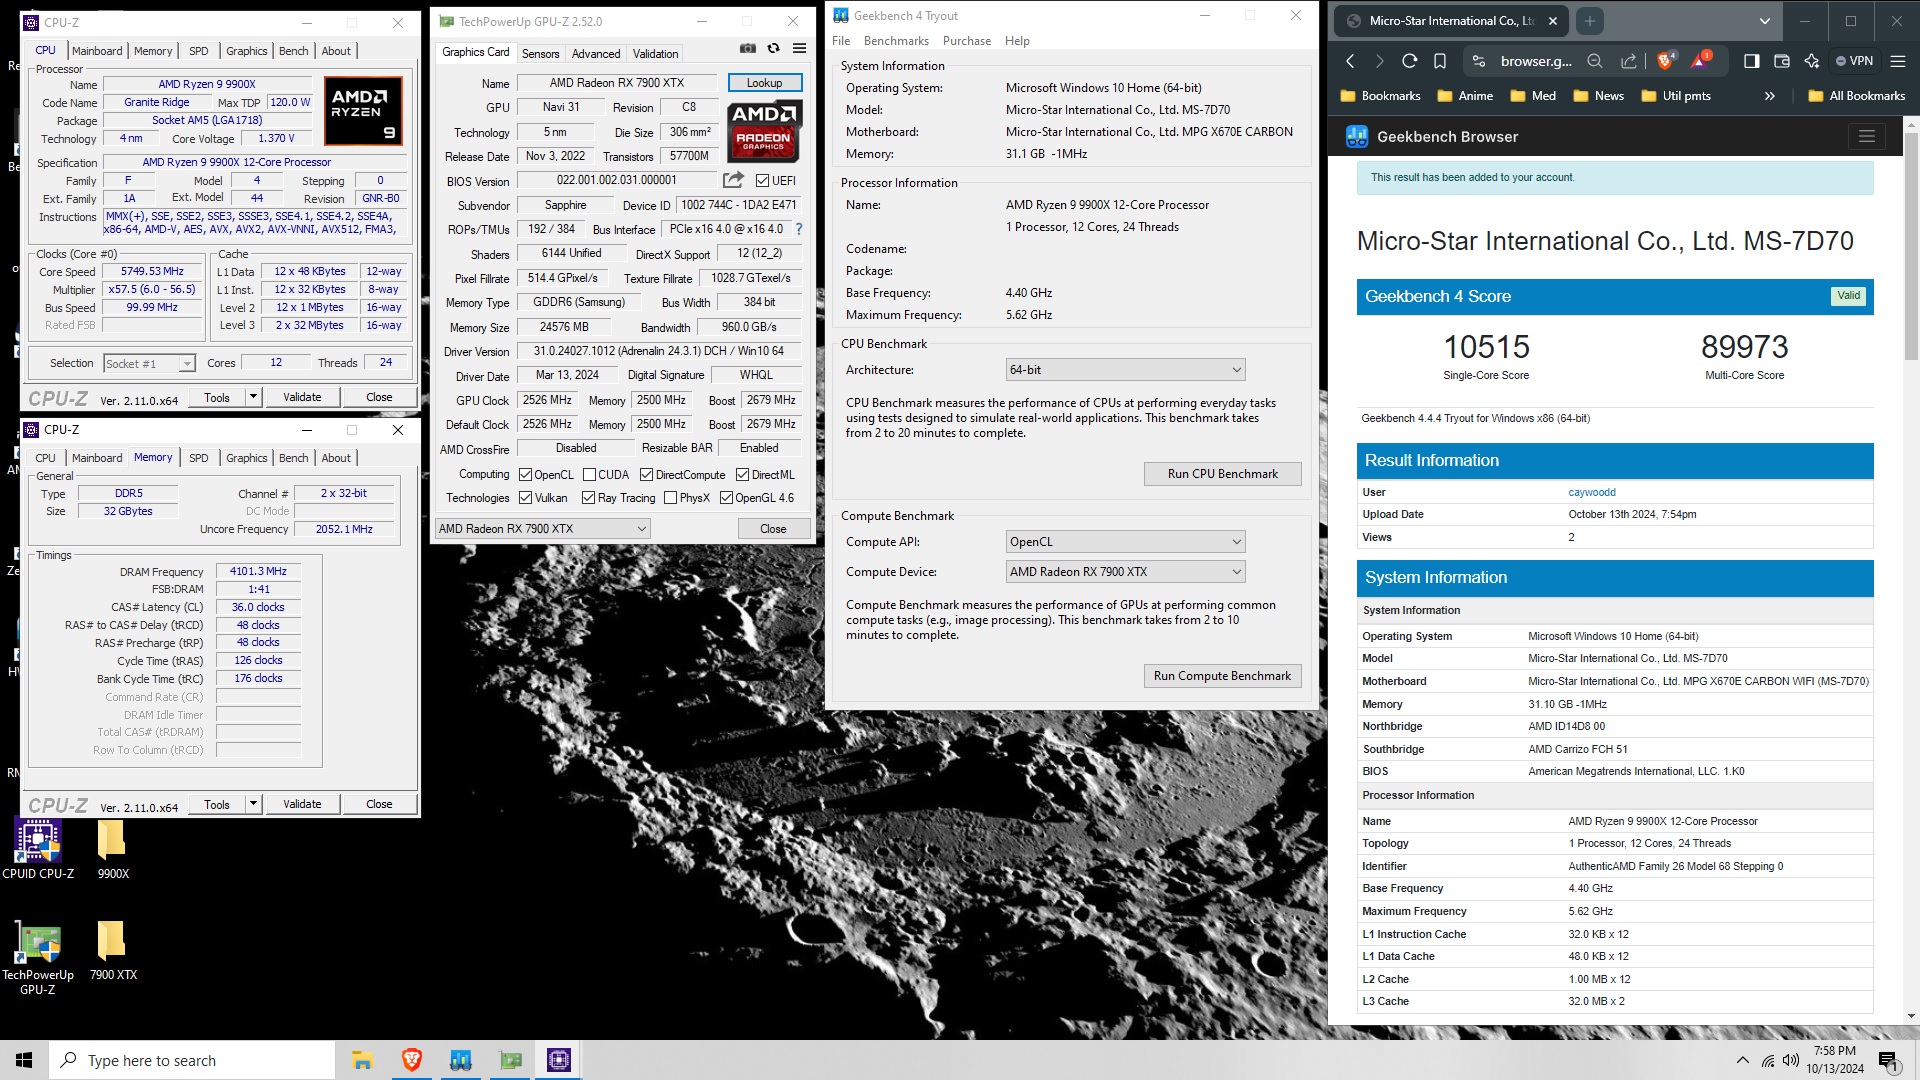Screen dimensions: 1920x1080
Task: Open new browser tab
Action: [1589, 20]
